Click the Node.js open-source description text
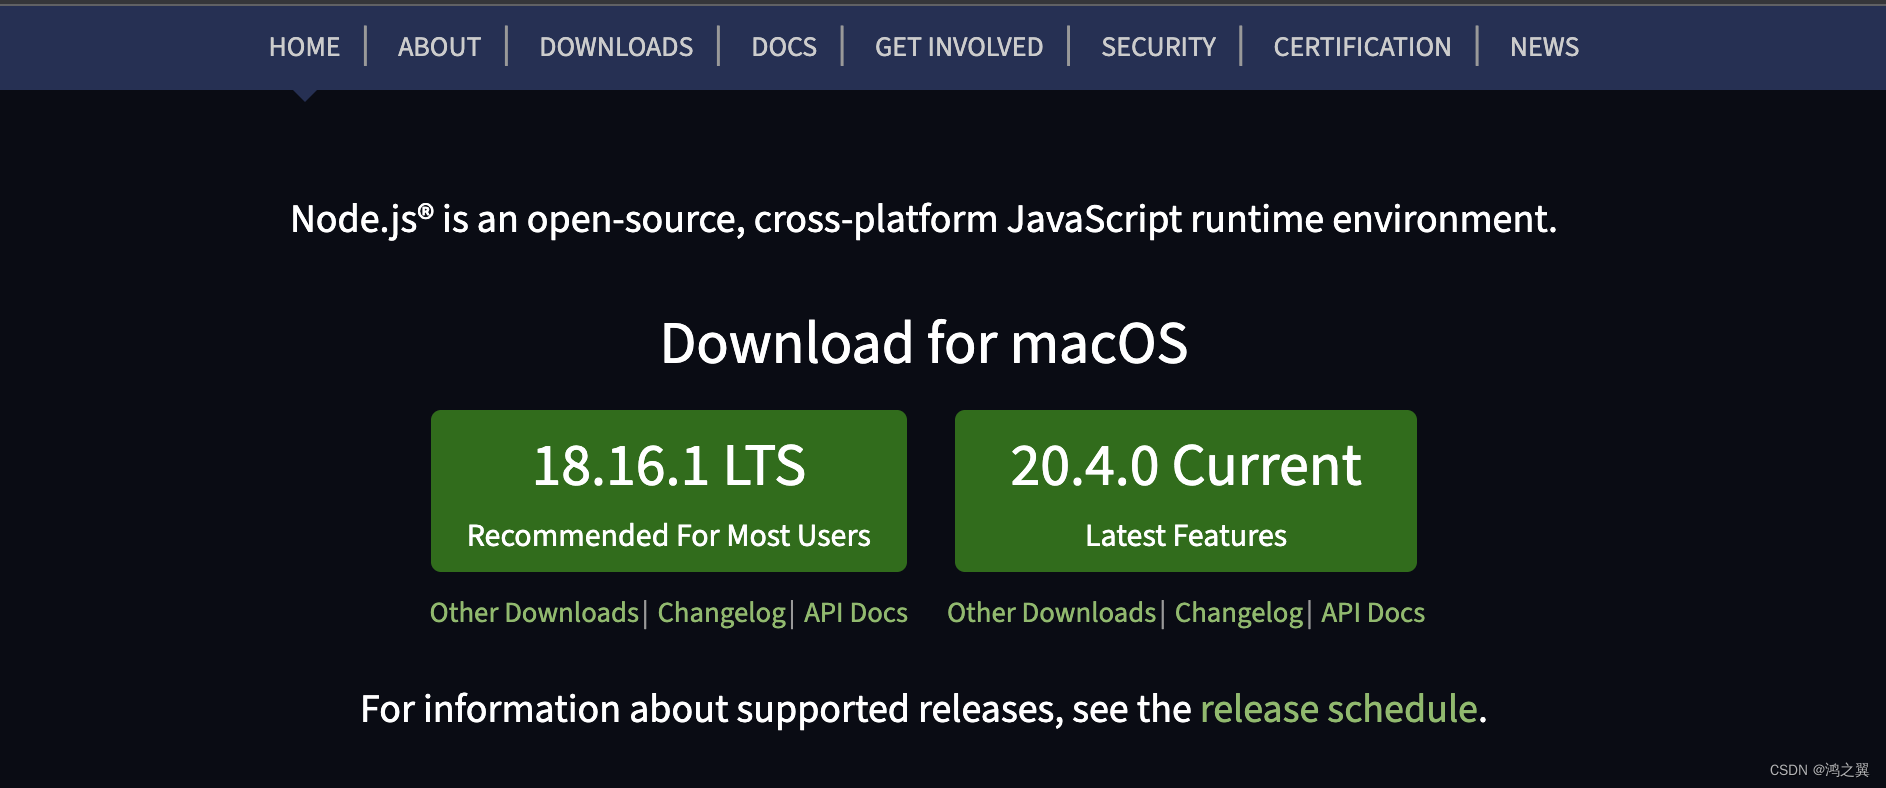The image size is (1886, 788). point(924,219)
